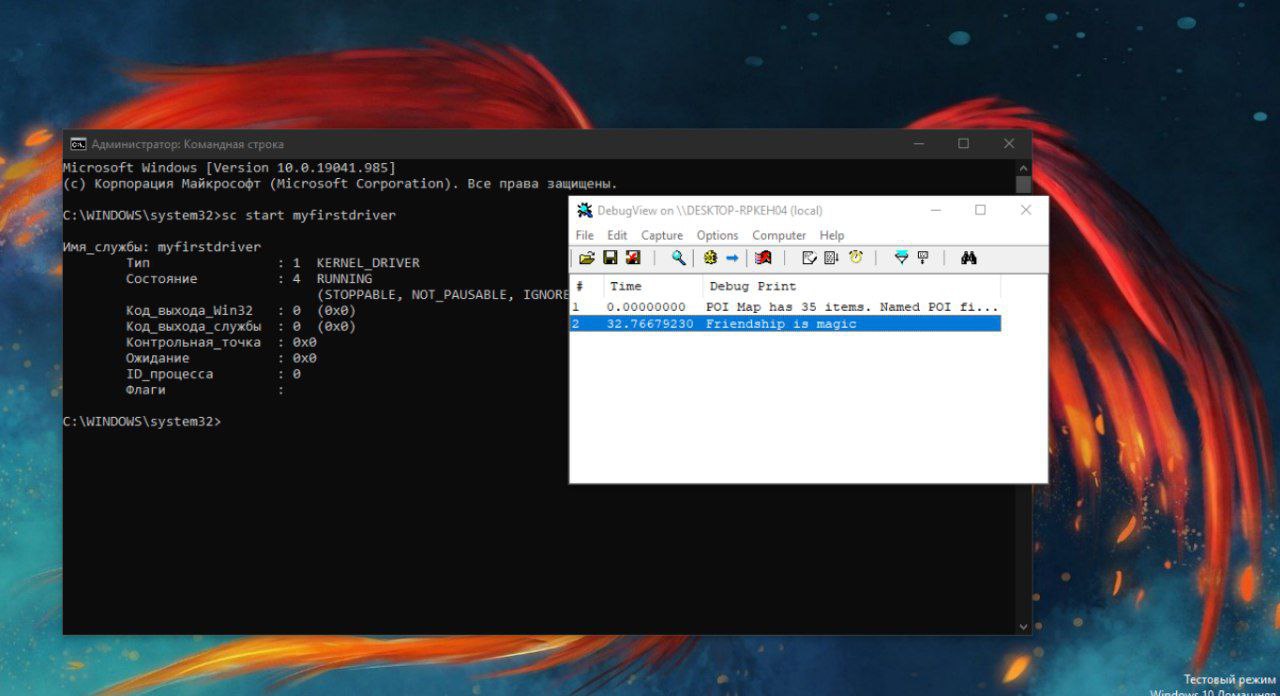
Task: Click the 'Контрольная_точка' line in the command prompt
Action: point(221,342)
